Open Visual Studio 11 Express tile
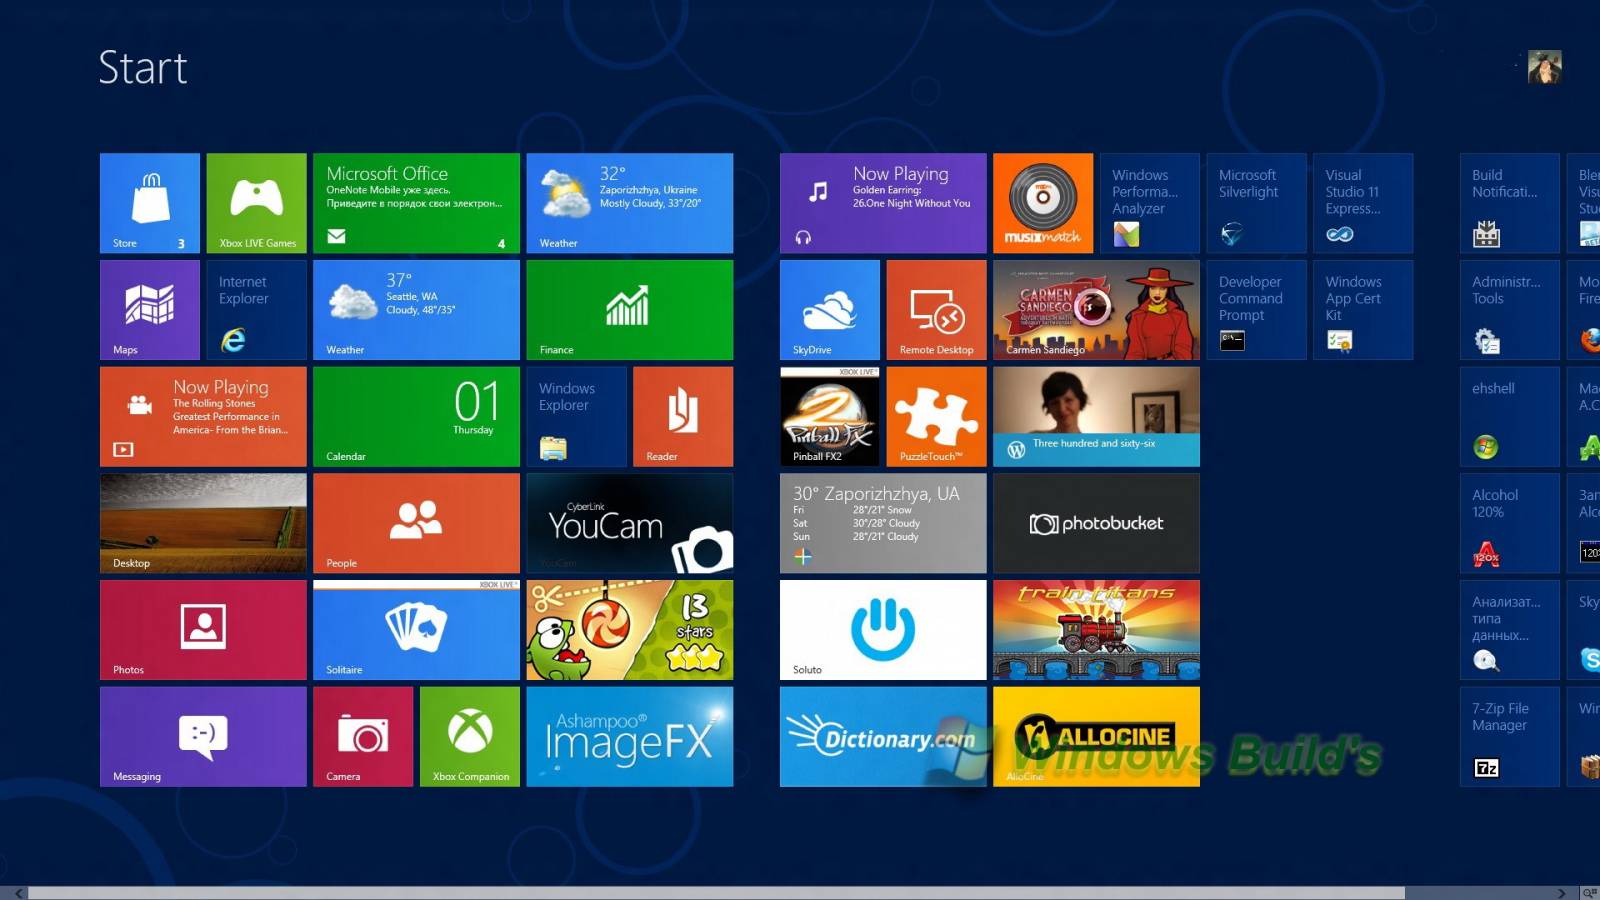The width and height of the screenshot is (1600, 900). point(1363,203)
